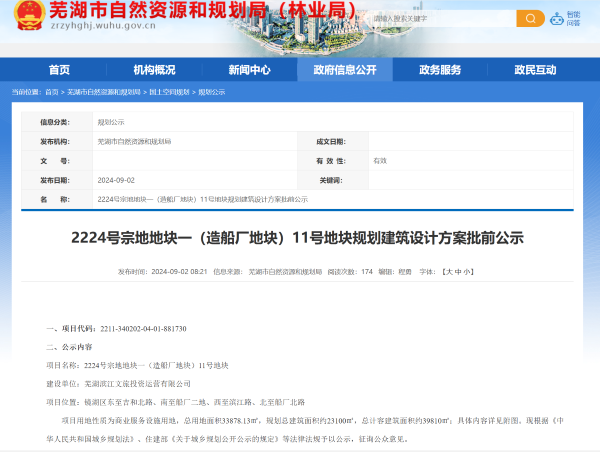
Task: Navigate to the 政民互动 tab
Action: point(535,70)
